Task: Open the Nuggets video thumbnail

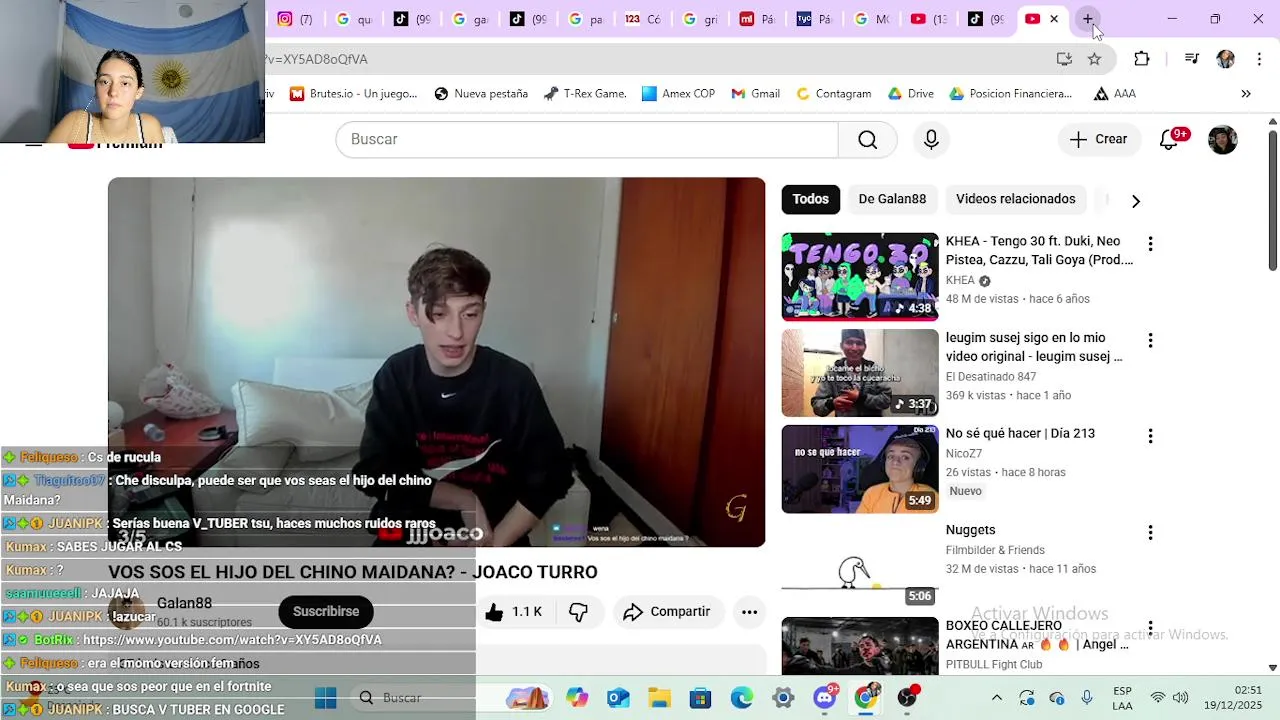Action: (860, 565)
